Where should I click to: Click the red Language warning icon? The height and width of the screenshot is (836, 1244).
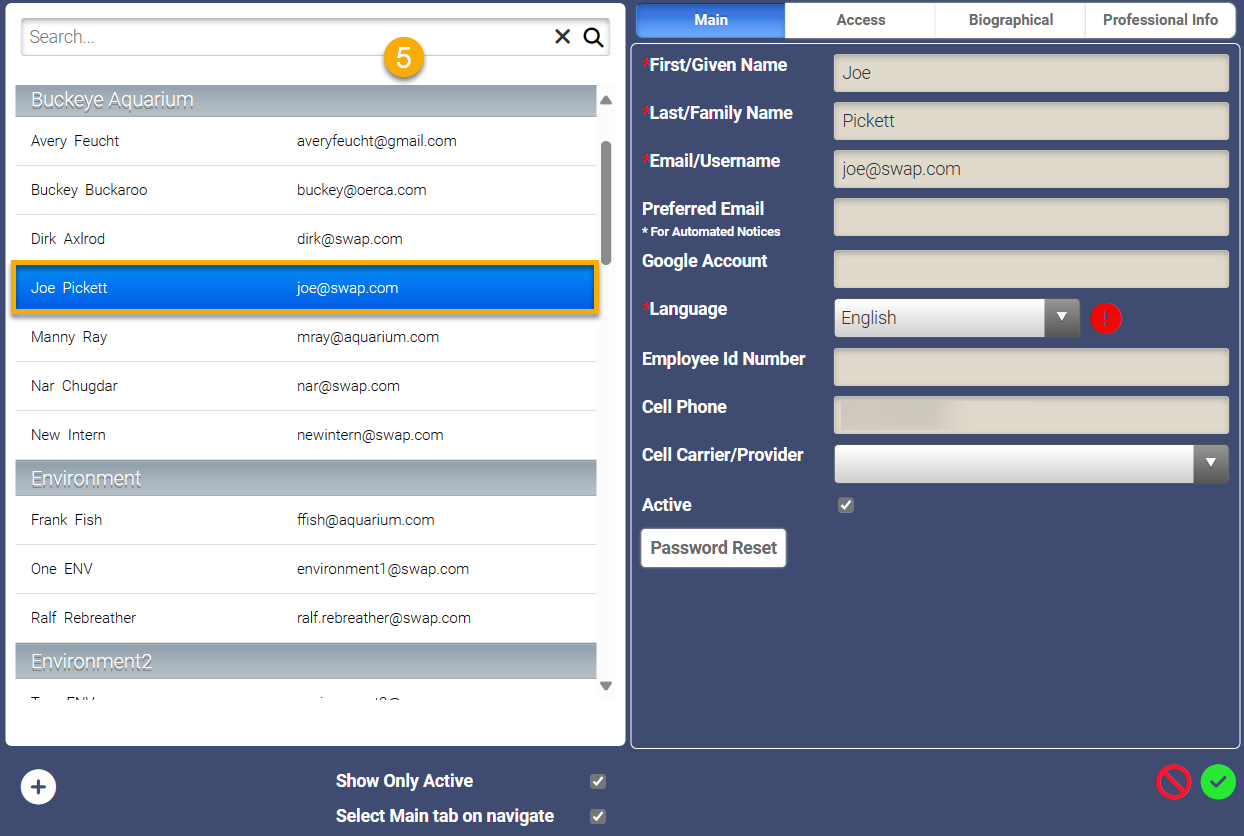(1106, 318)
